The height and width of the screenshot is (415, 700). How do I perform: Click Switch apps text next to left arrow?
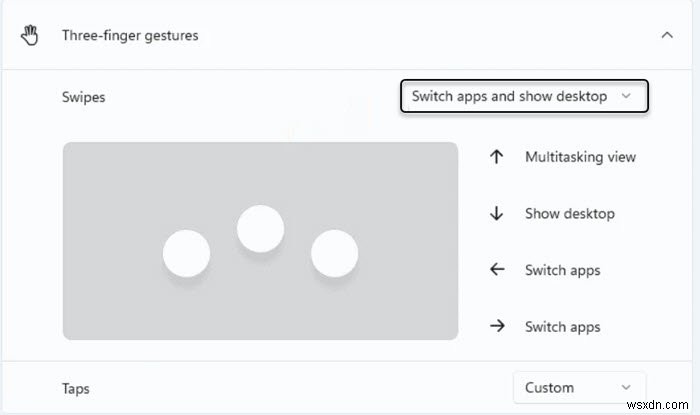click(x=562, y=270)
